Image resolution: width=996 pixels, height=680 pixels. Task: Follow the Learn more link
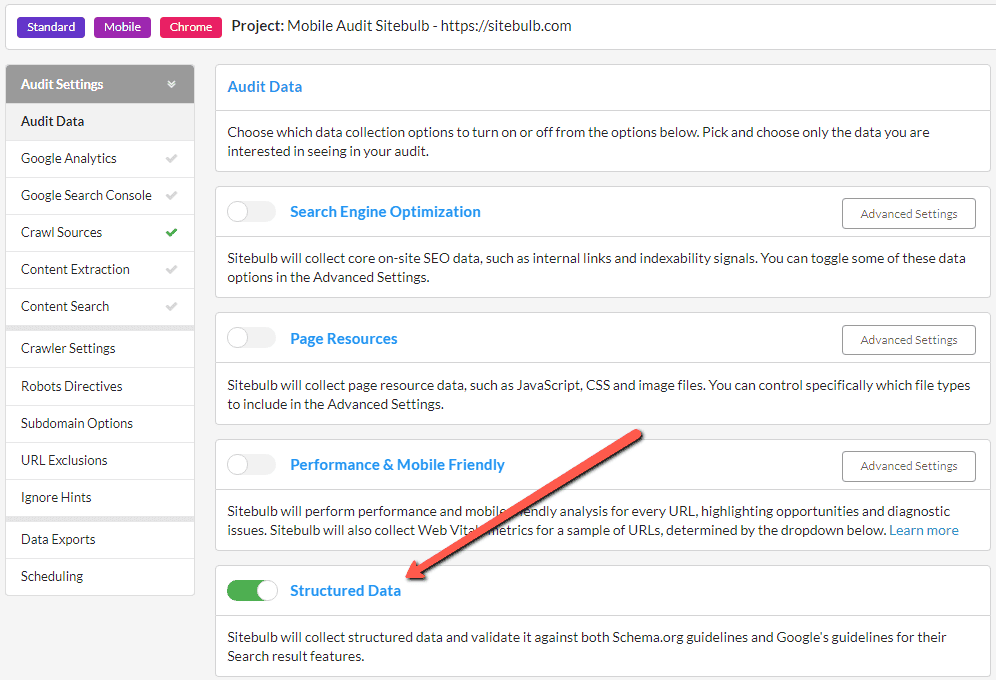click(924, 530)
